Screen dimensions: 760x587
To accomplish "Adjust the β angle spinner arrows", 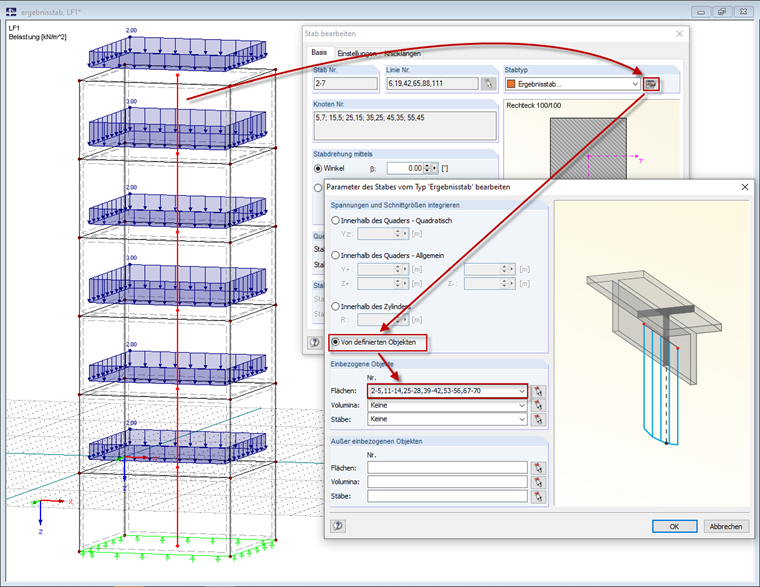I will click(x=427, y=168).
